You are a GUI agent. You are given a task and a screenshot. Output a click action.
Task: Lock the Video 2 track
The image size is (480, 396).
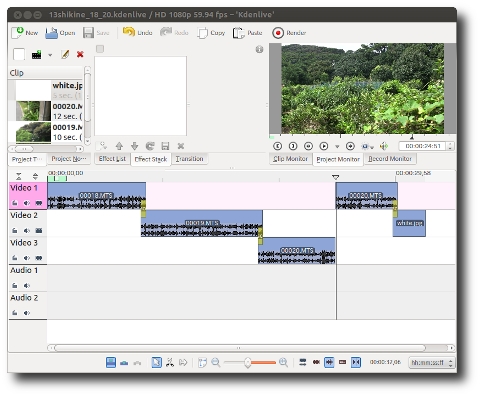[x=15, y=230]
